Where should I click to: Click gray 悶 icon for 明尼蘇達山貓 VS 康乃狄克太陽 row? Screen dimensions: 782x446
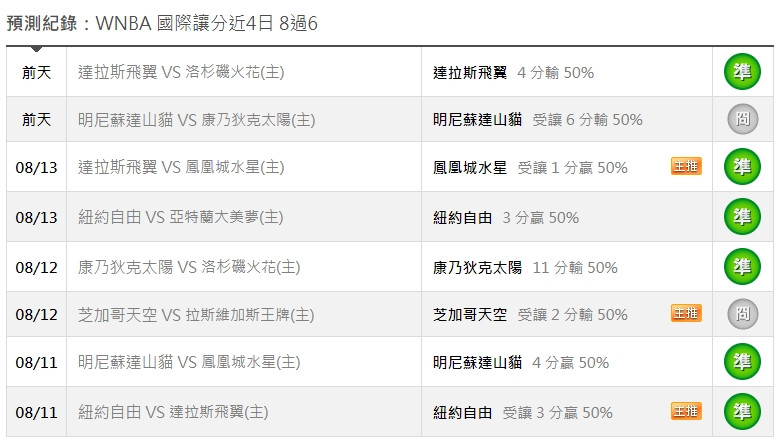click(743, 119)
